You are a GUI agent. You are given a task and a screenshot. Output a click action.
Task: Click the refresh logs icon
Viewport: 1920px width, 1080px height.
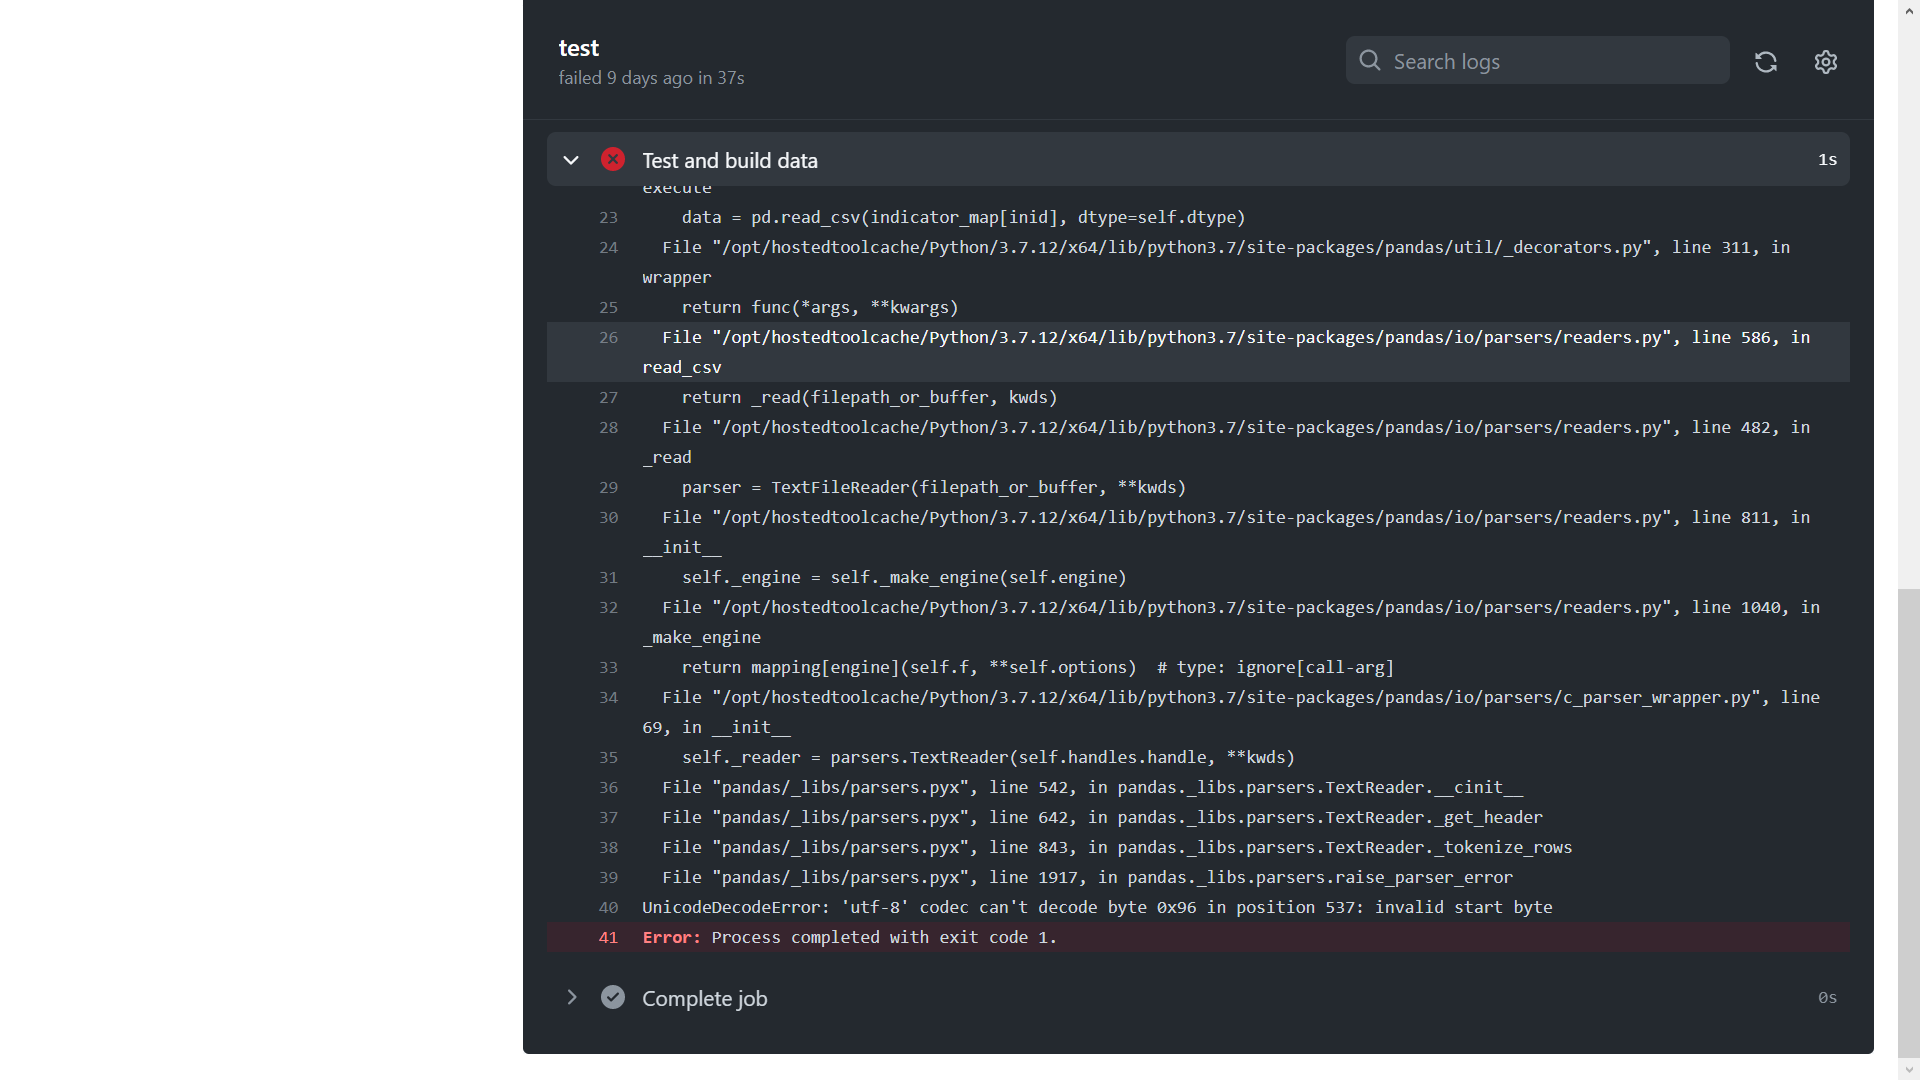[x=1766, y=61]
